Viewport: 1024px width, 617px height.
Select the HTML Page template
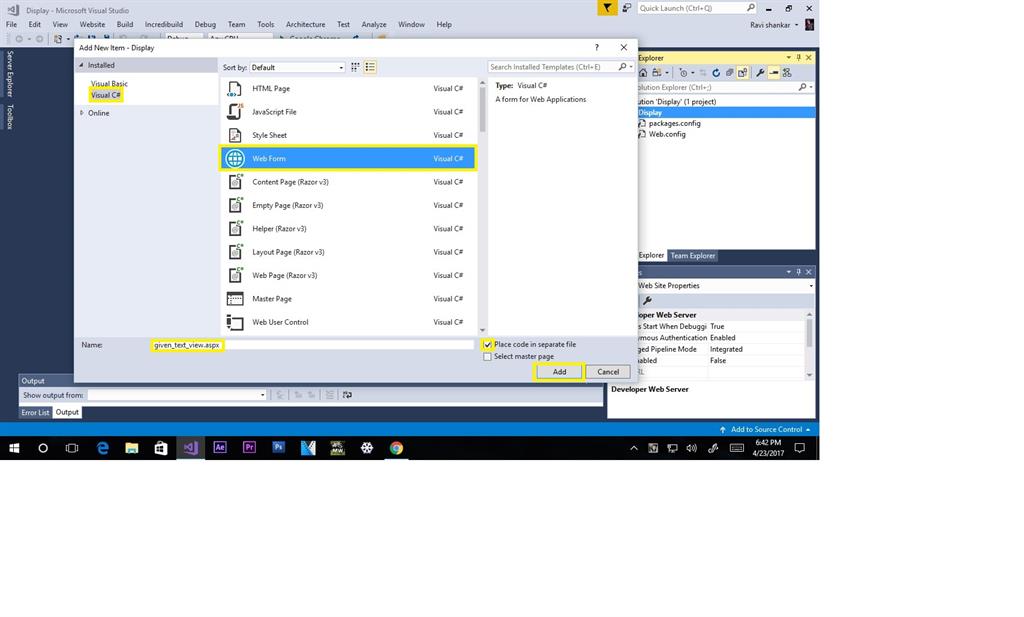pyautogui.click(x=348, y=88)
